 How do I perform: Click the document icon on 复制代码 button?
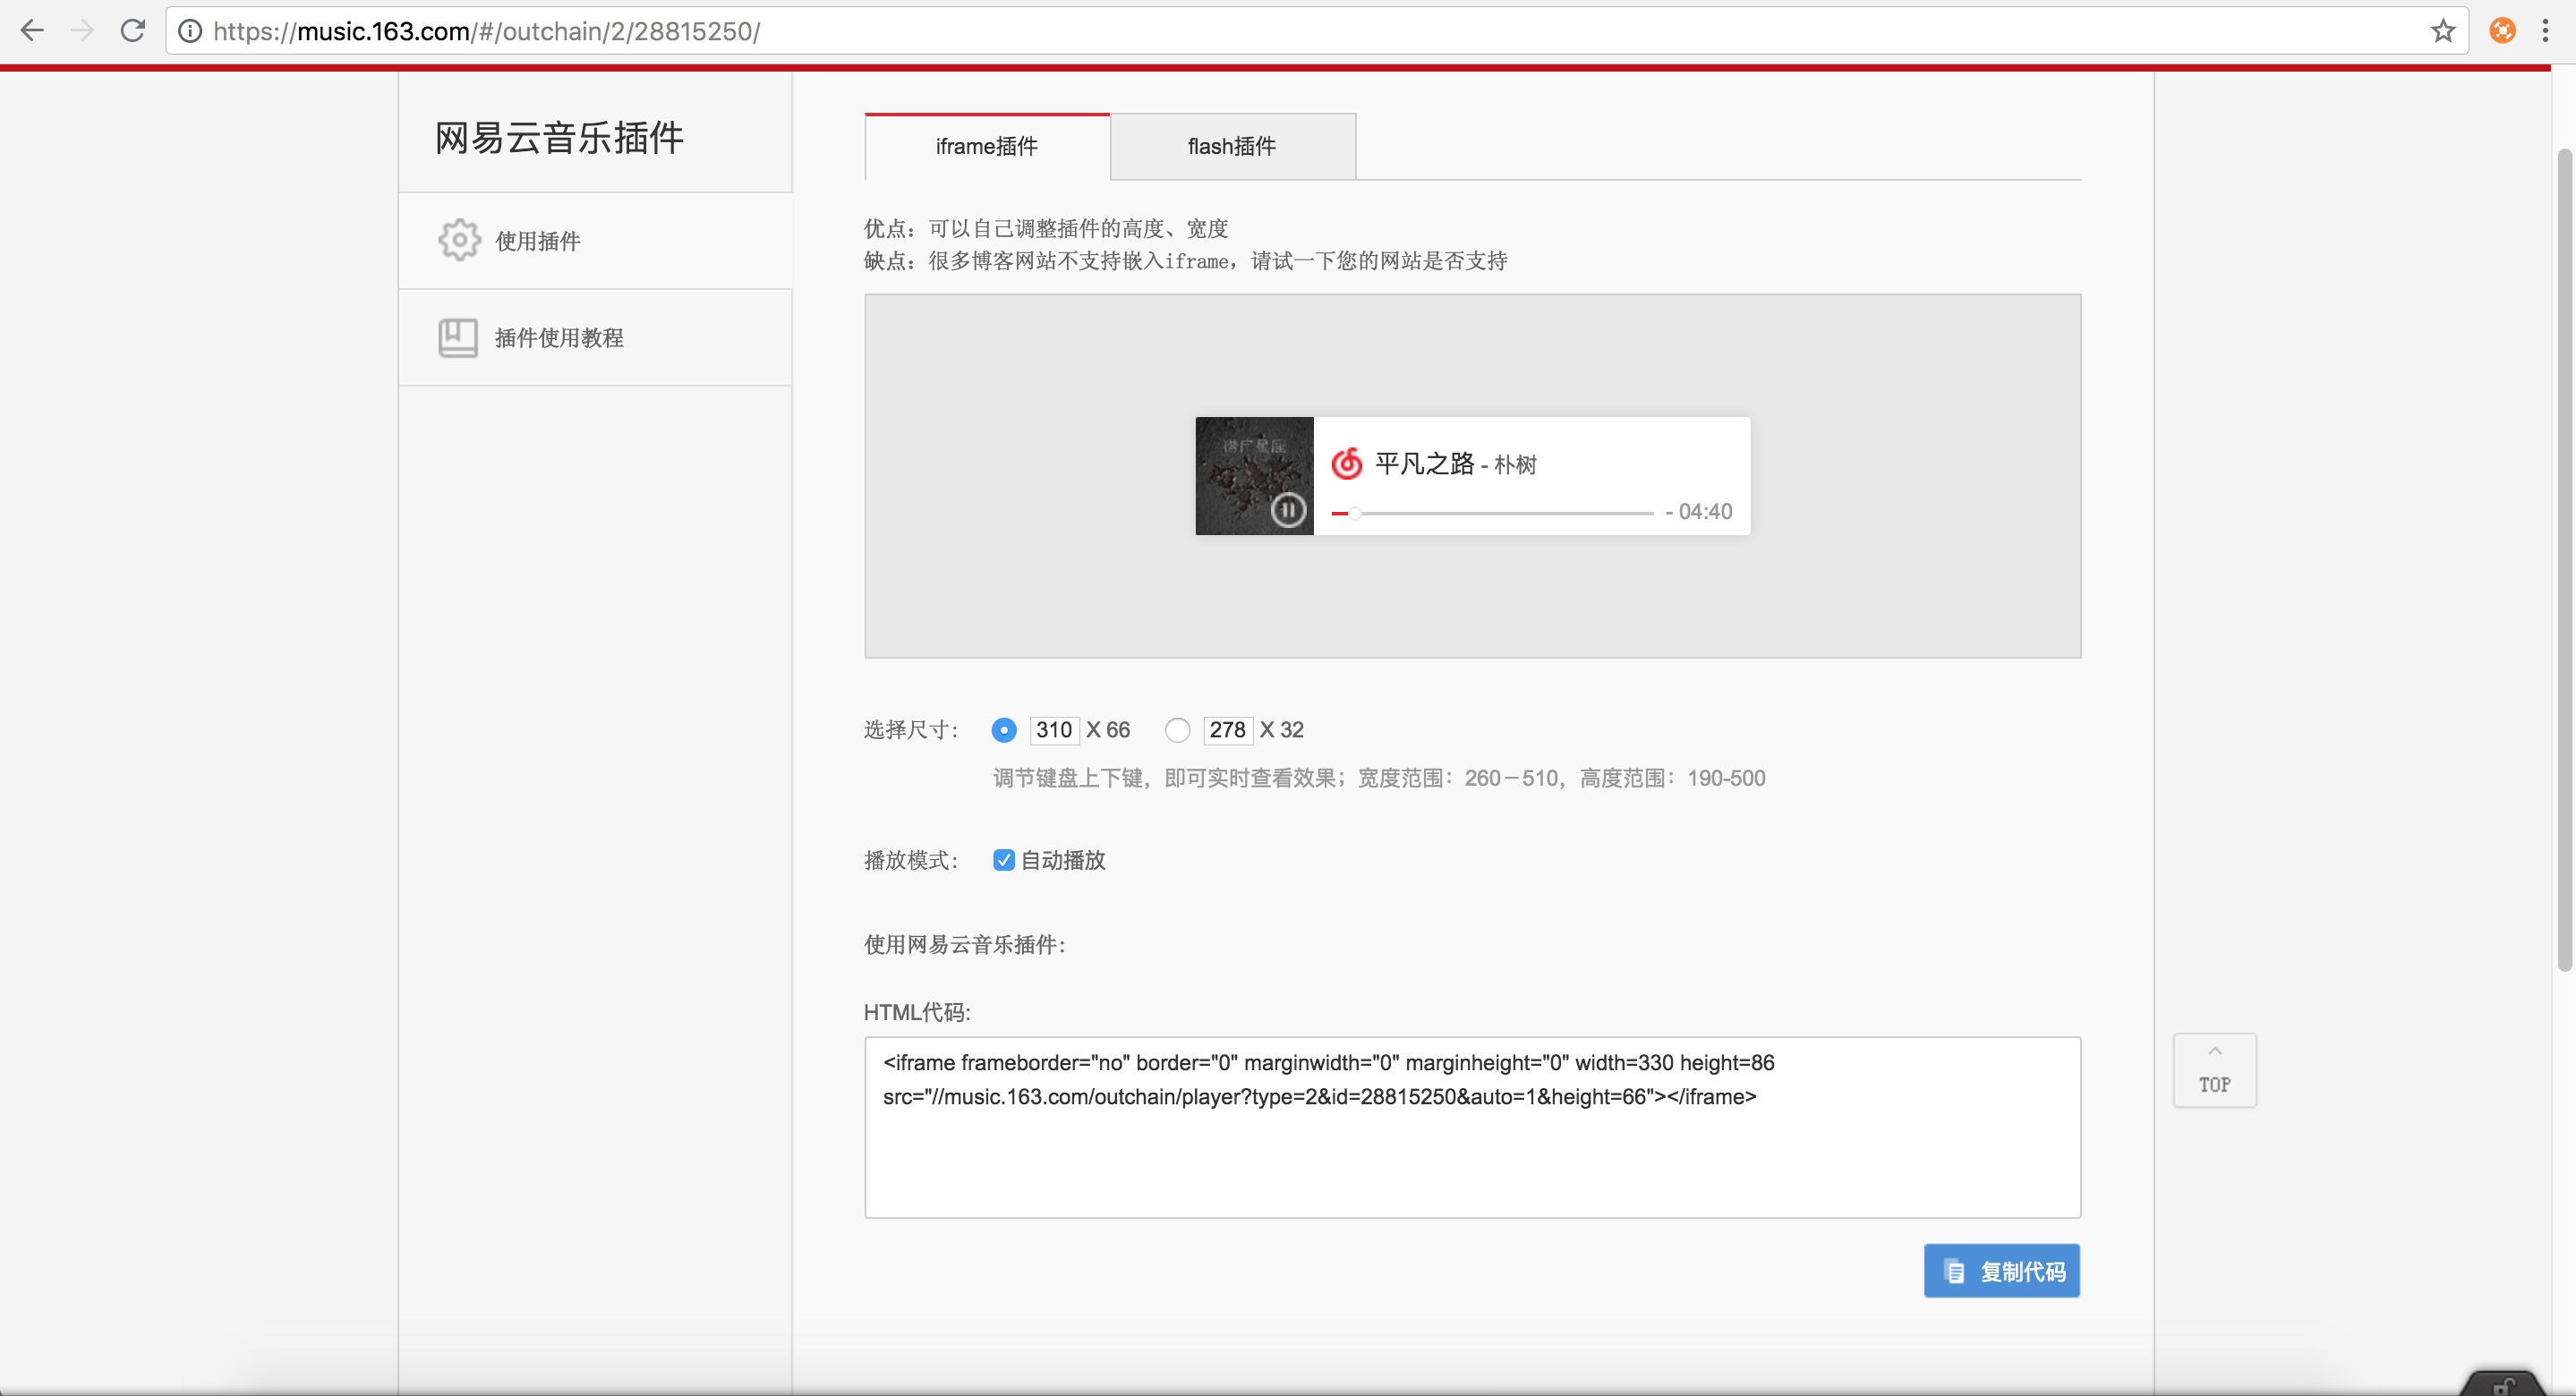pyautogui.click(x=1954, y=1271)
